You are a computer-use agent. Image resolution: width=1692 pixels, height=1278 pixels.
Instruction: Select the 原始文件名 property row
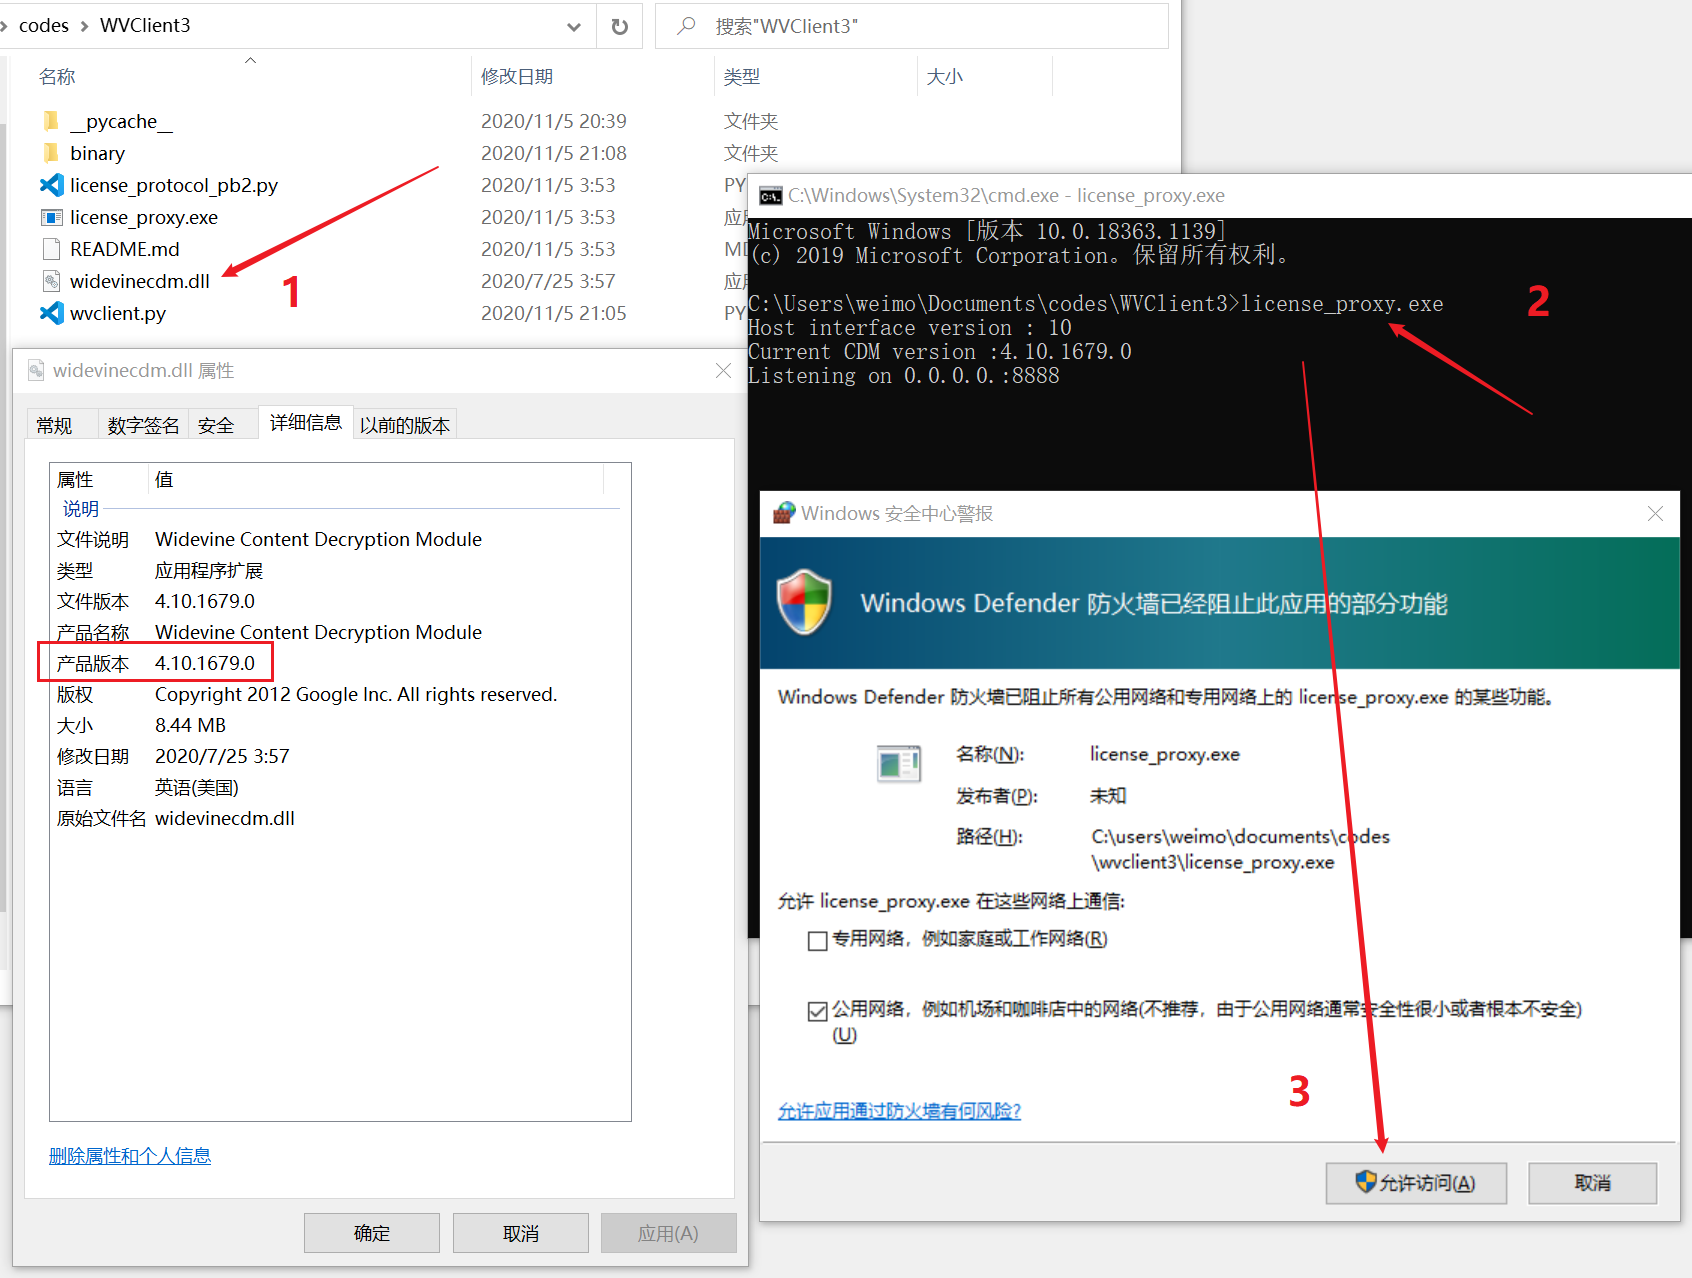click(339, 818)
